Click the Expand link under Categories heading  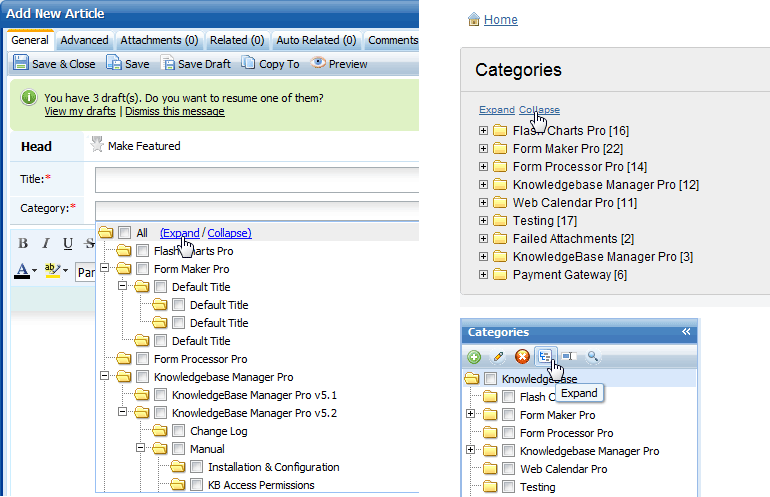[x=496, y=110]
